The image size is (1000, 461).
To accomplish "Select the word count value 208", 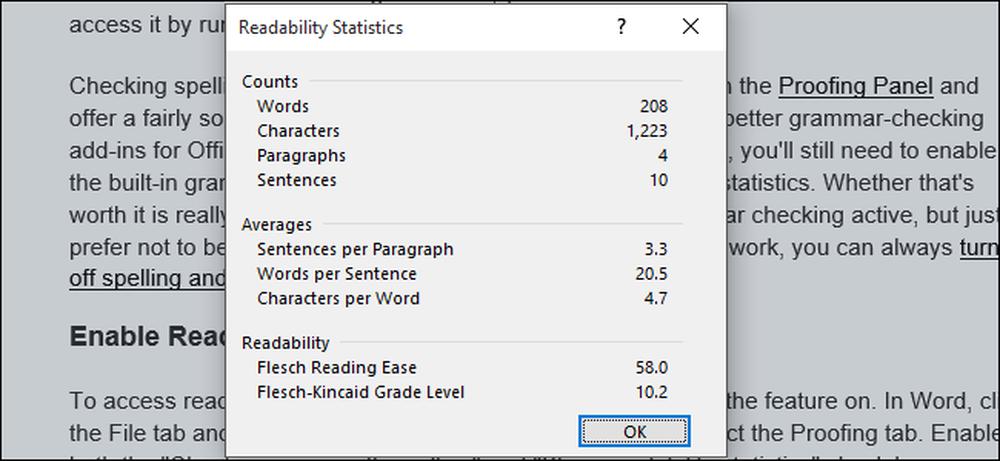I will click(654, 106).
